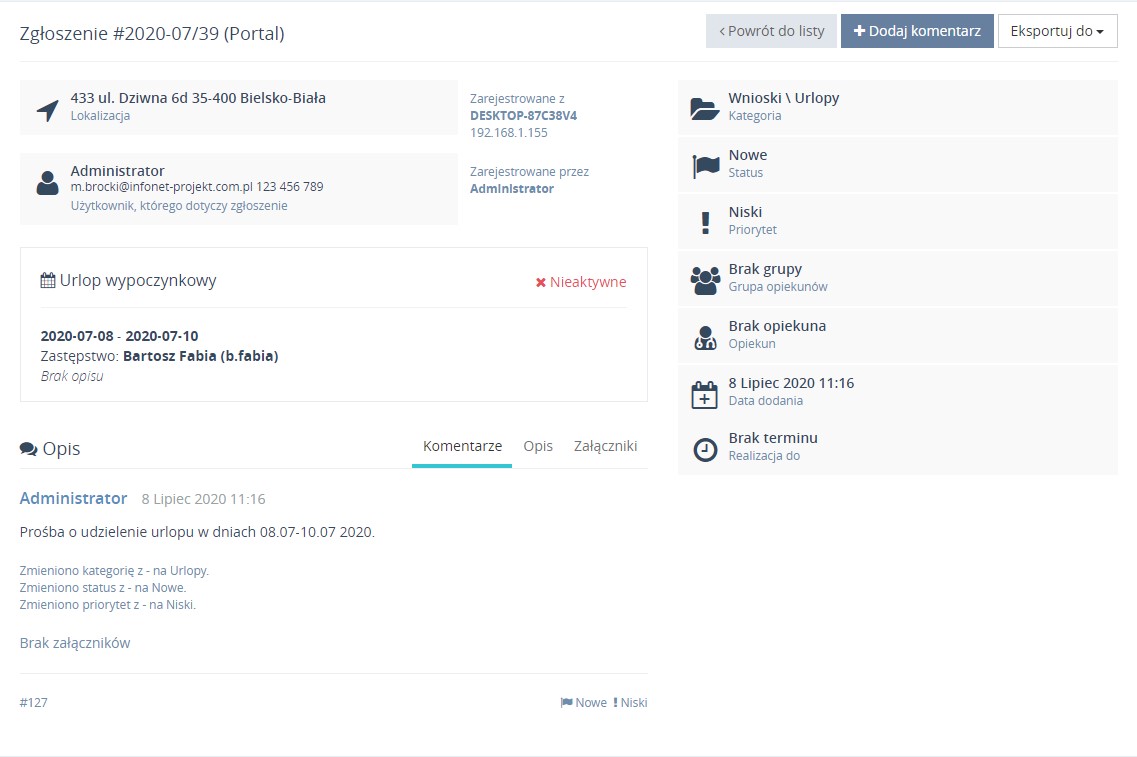Click the flag icon next to Nowe status
Image resolution: width=1137 pixels, height=757 pixels.
tap(705, 165)
